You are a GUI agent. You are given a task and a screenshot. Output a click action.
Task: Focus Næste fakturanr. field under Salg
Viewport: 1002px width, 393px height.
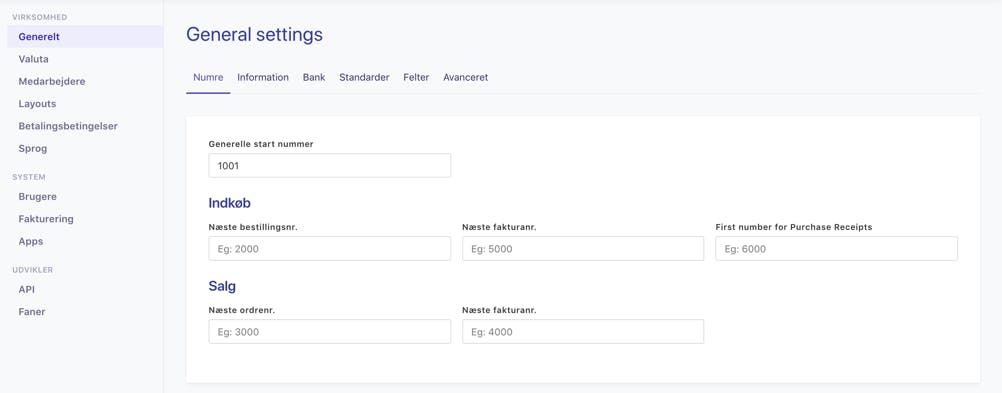(583, 332)
